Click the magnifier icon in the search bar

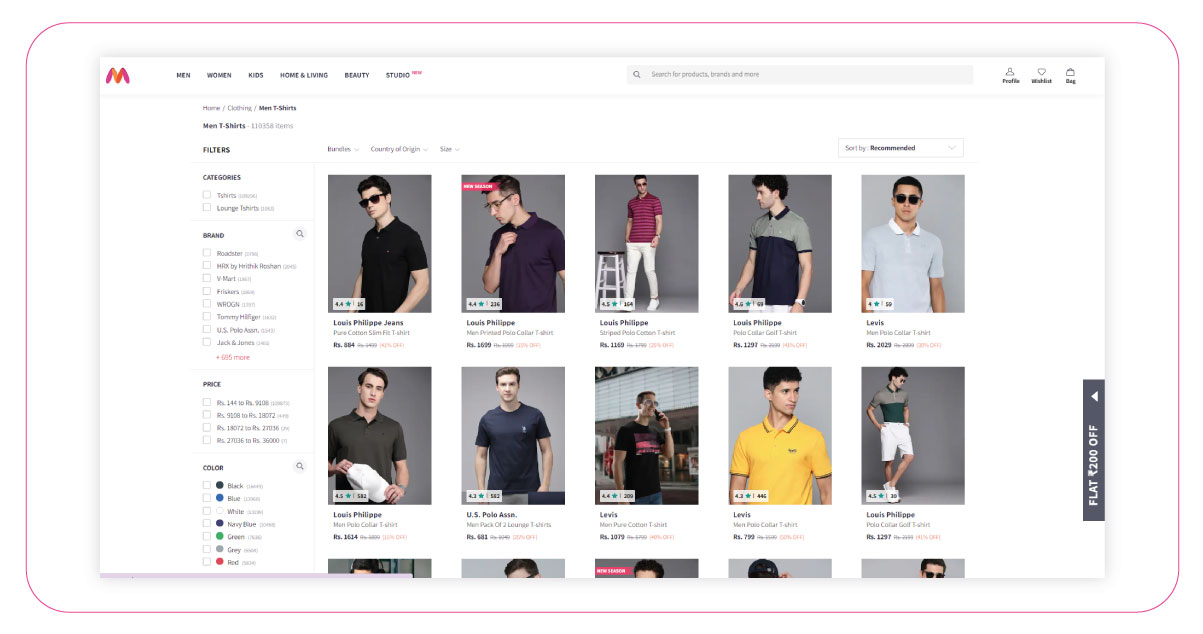[637, 74]
